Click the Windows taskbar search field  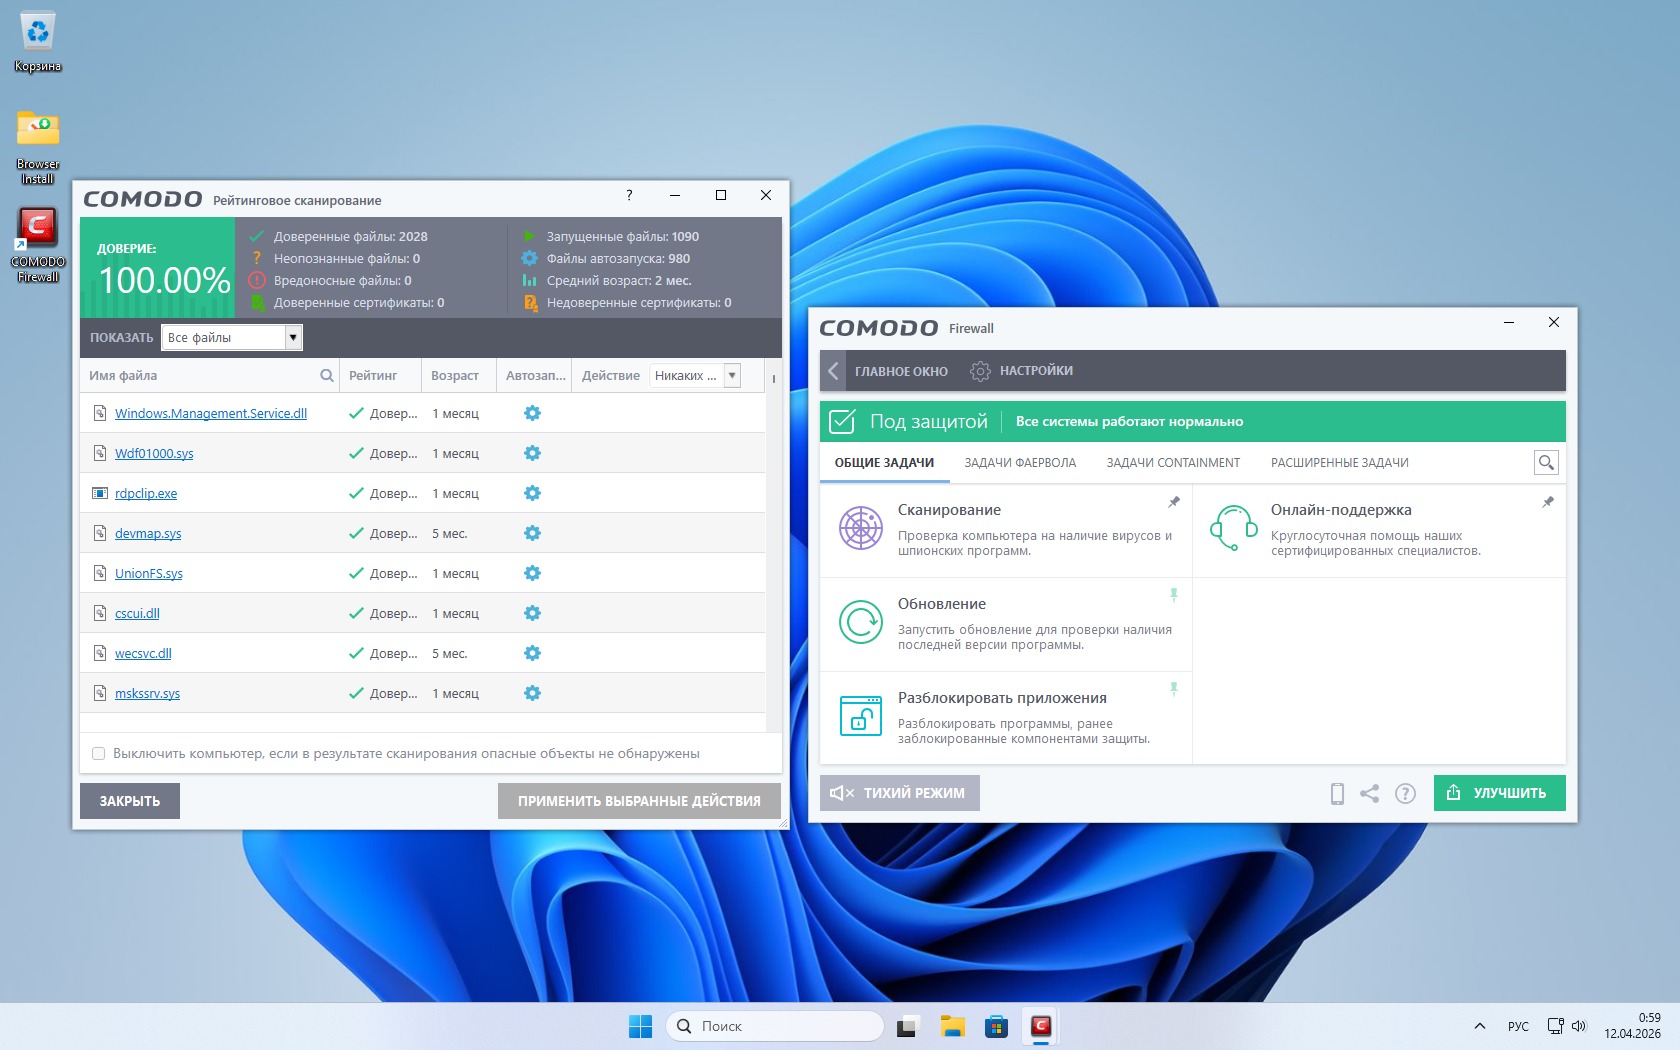775,1026
